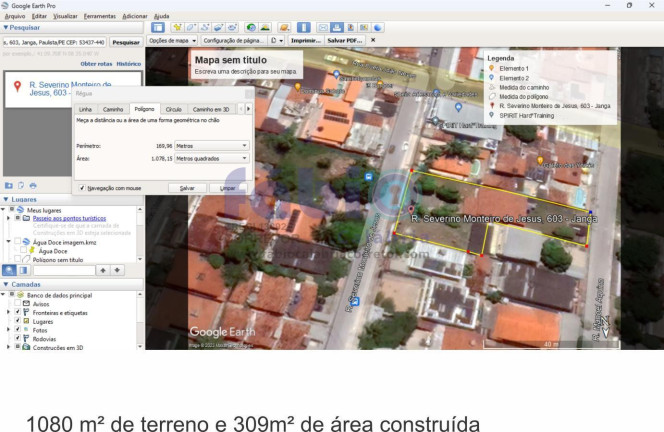Enable the Avisos layer checkbox
This screenshot has height=432, width=664.
(x=18, y=304)
